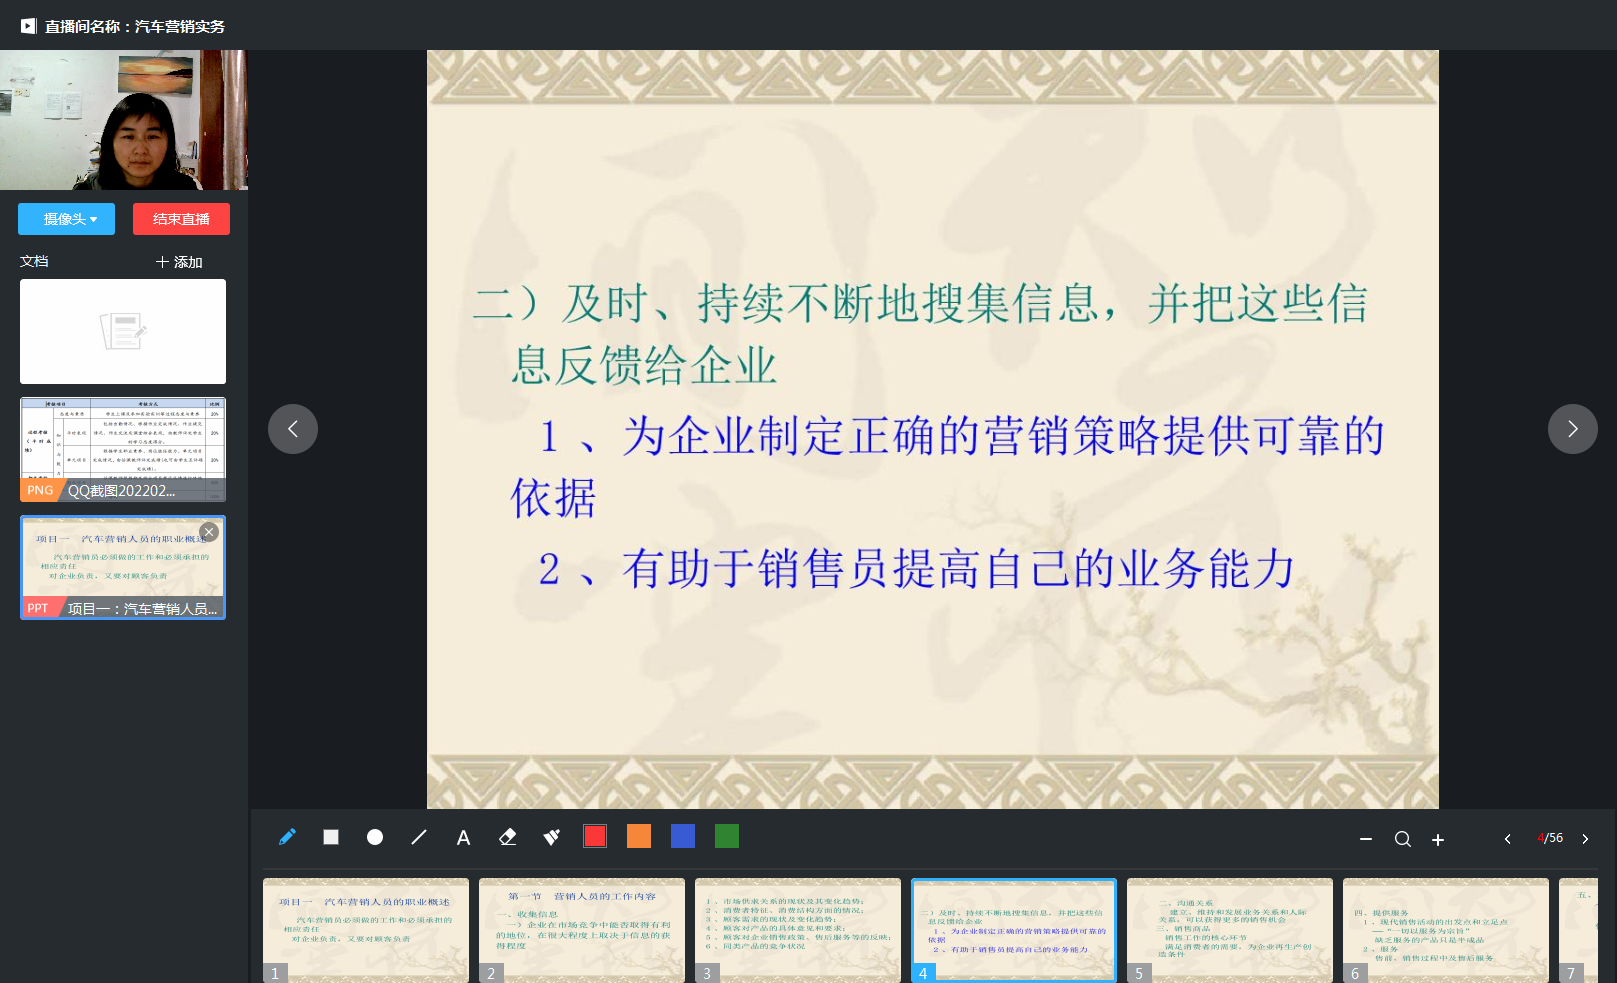The image size is (1617, 983).
Task: Select the pencil drawing tool
Action: [x=287, y=837]
